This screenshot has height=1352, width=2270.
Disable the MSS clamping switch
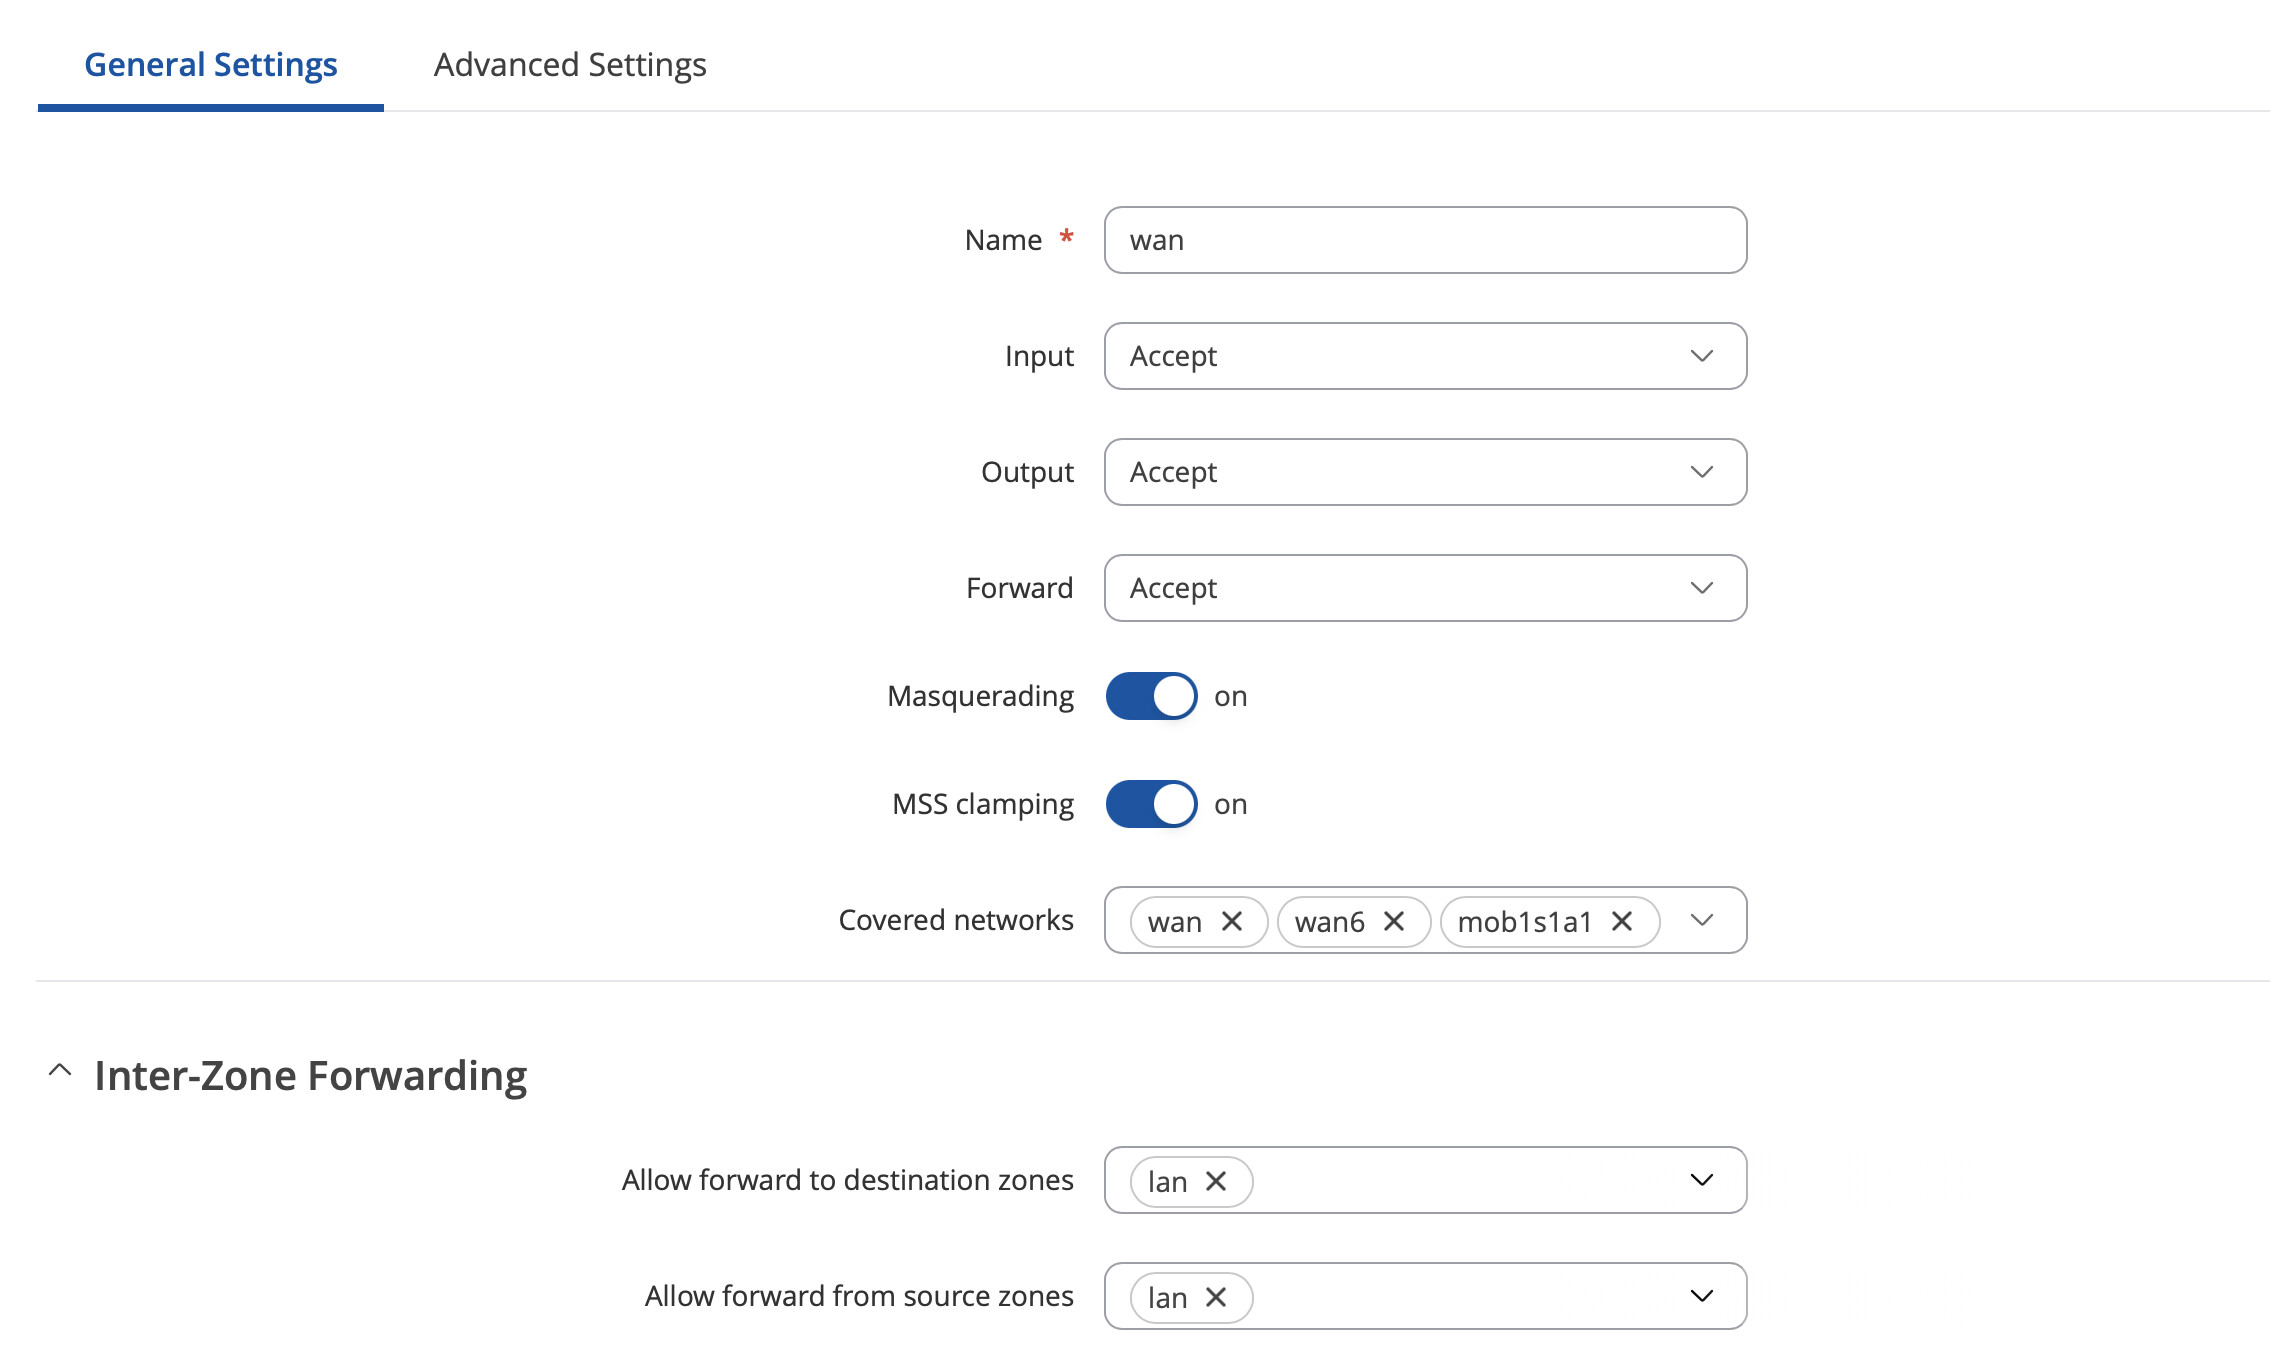click(1151, 804)
